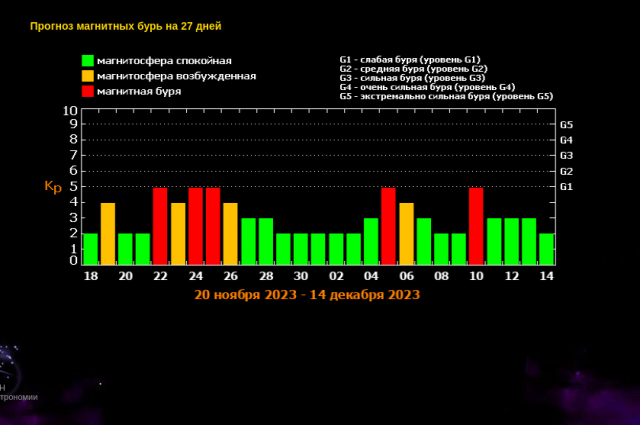Click the G4 label on right axis

click(x=567, y=140)
